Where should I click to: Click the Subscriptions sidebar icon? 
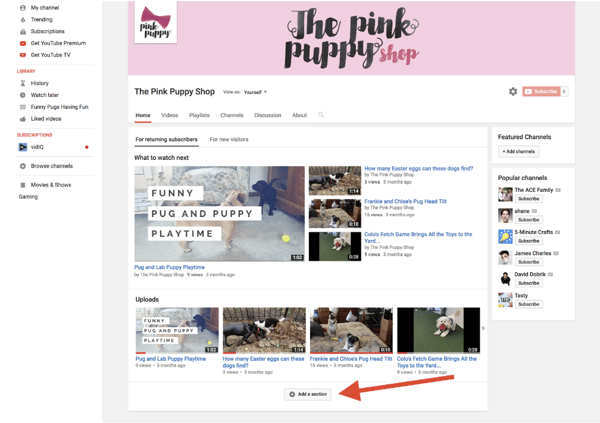[x=23, y=31]
